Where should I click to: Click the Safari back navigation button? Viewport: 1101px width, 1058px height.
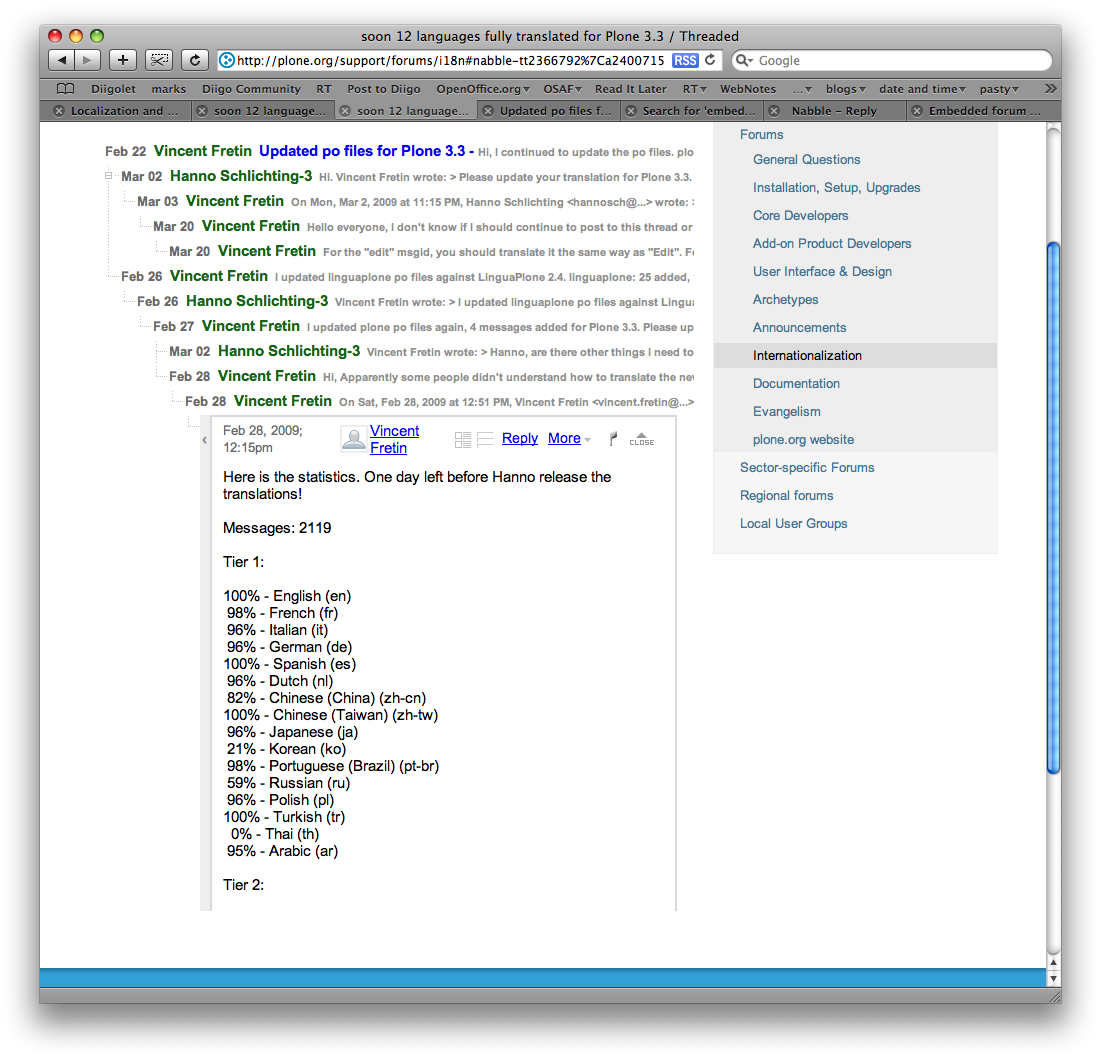[x=61, y=60]
